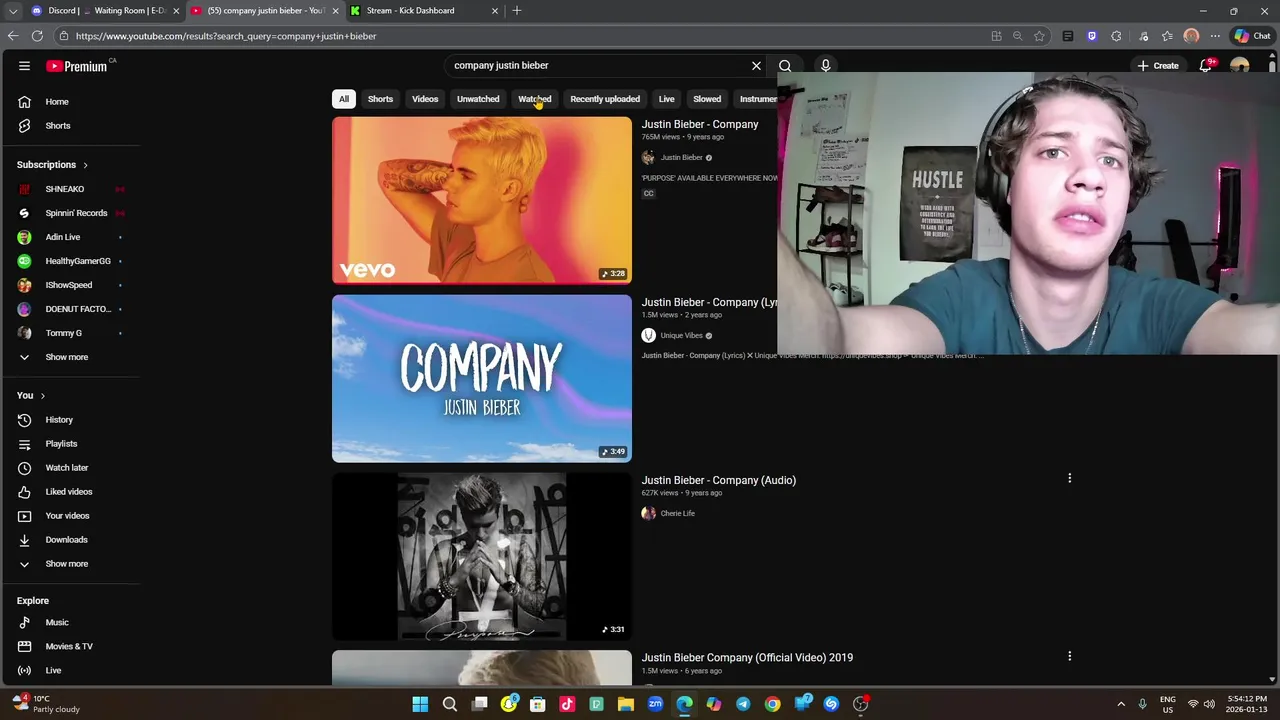Go back with browser back arrow

pyautogui.click(x=13, y=36)
